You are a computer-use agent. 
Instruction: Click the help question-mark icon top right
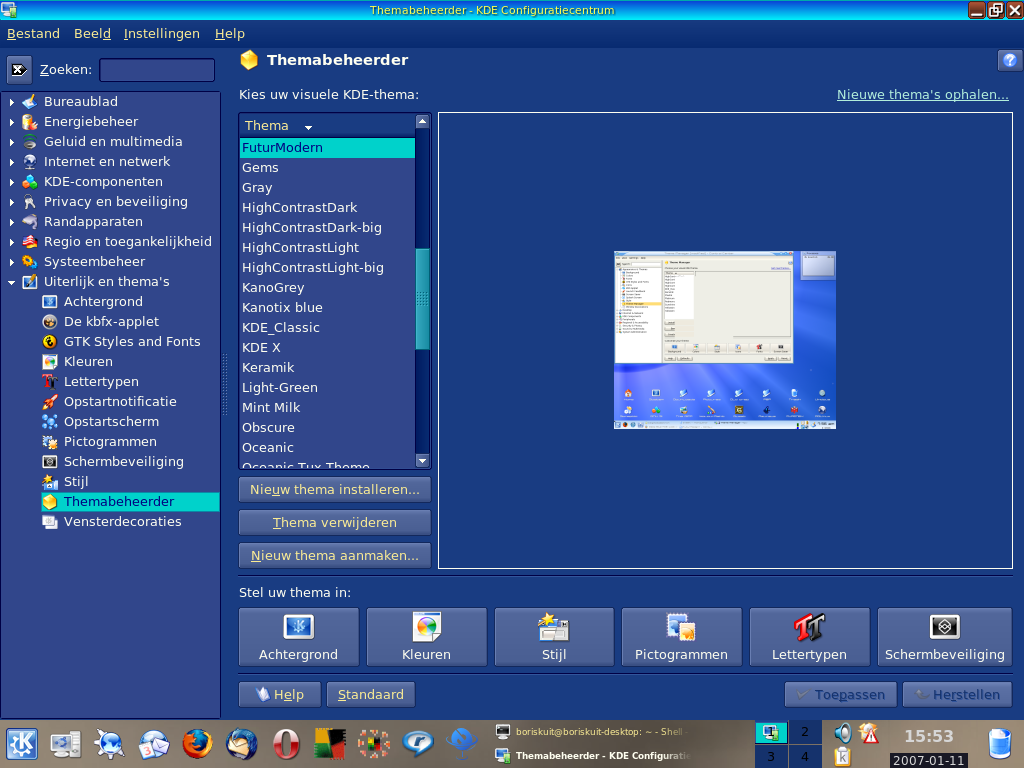point(1009,60)
